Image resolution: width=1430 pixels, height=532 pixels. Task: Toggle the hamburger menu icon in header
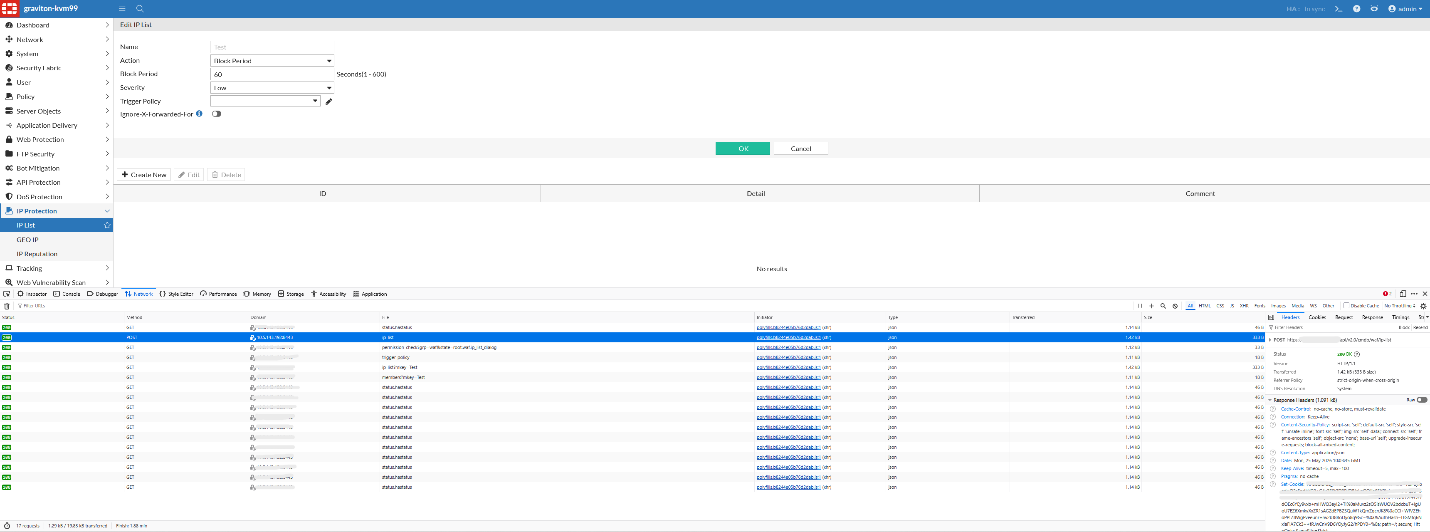click(122, 9)
